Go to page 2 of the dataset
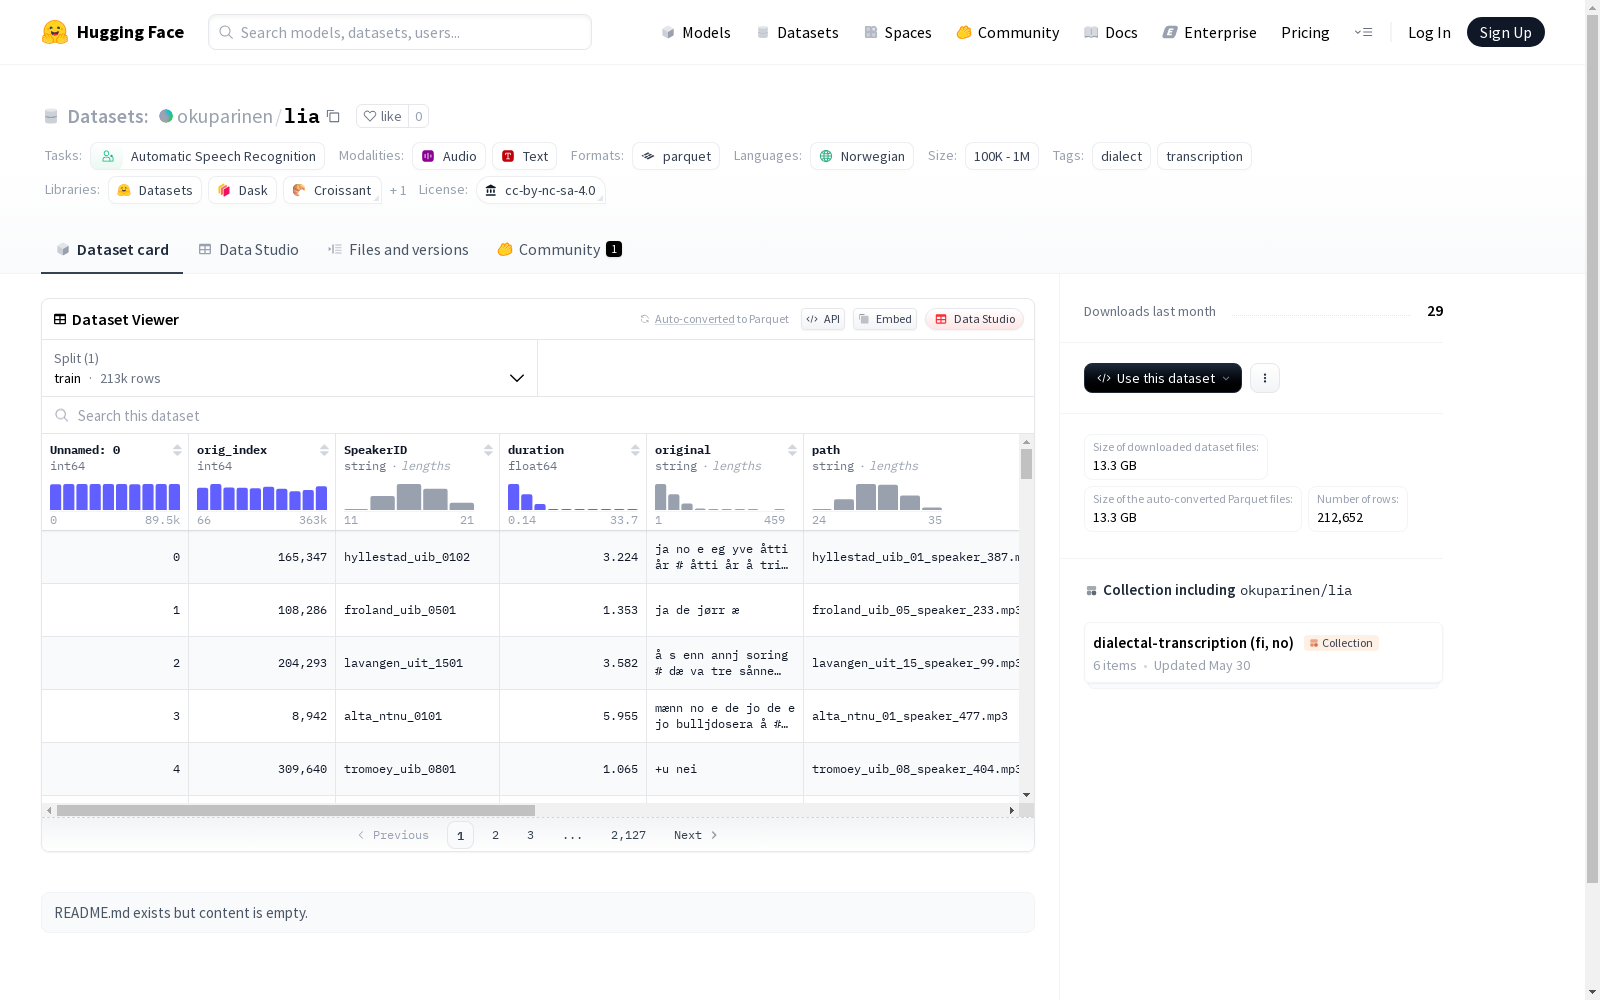The height and width of the screenshot is (1000, 1600). [495, 835]
